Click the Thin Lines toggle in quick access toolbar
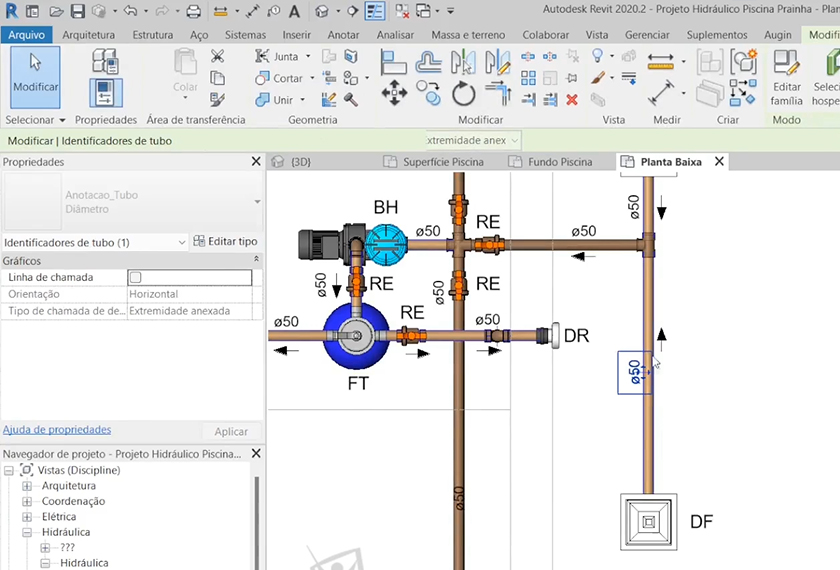 coord(375,12)
